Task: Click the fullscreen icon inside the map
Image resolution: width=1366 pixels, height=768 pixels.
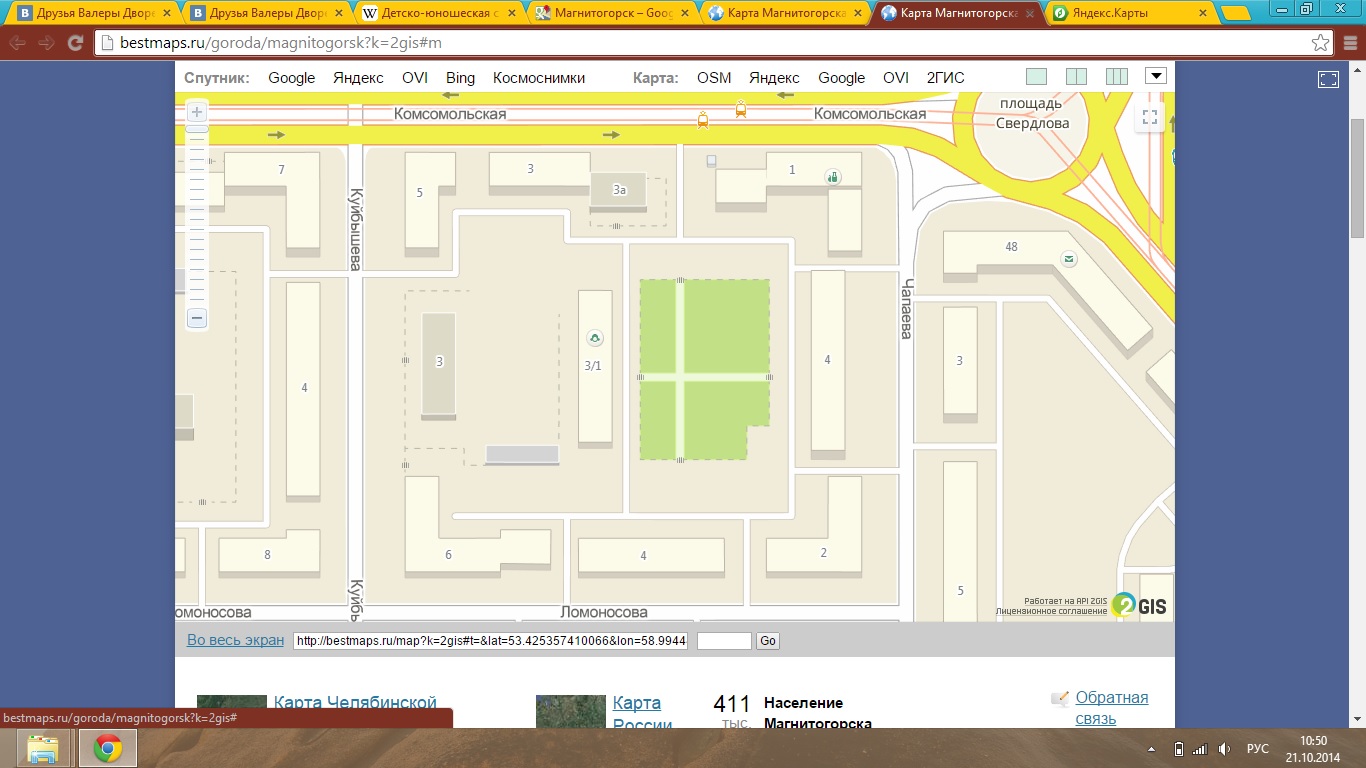Action: pos(1150,117)
